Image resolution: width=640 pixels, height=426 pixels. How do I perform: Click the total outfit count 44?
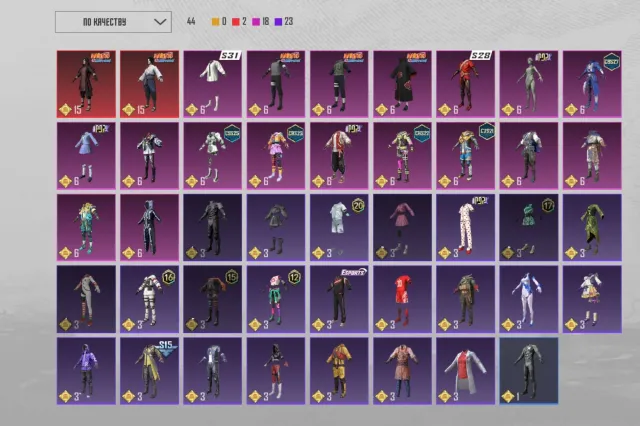tap(191, 22)
